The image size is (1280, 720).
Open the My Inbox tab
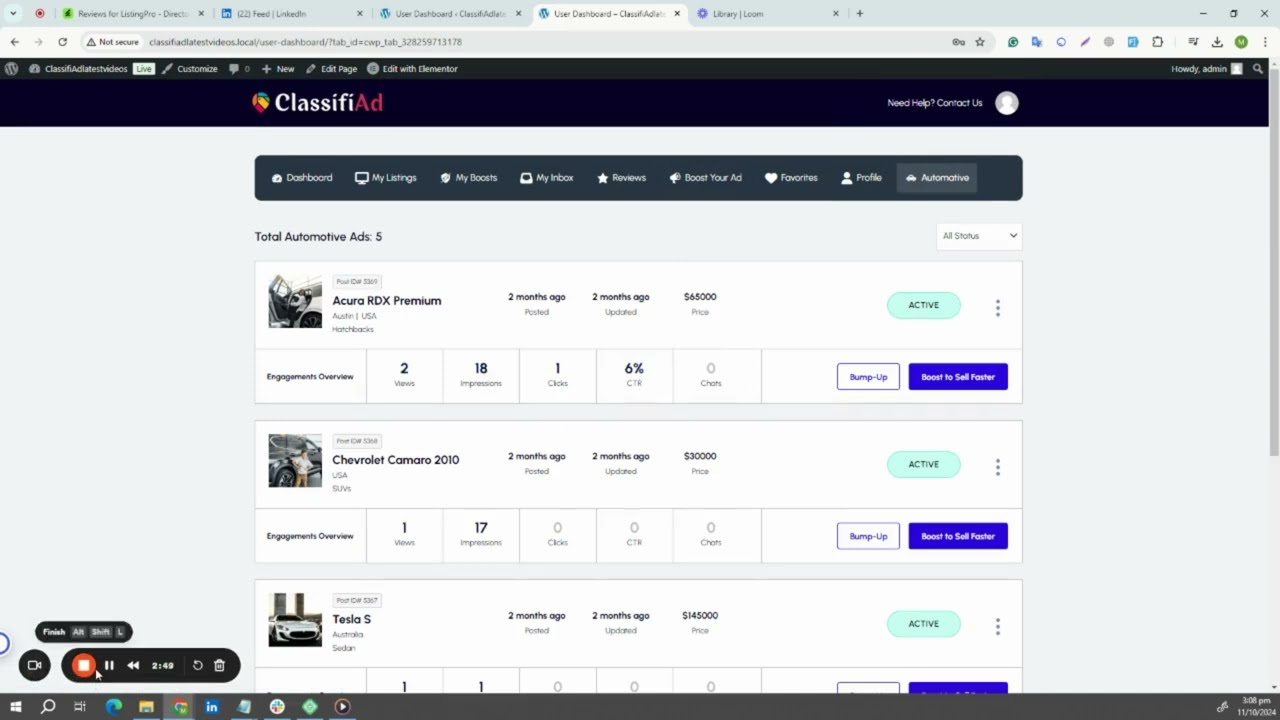pos(547,178)
